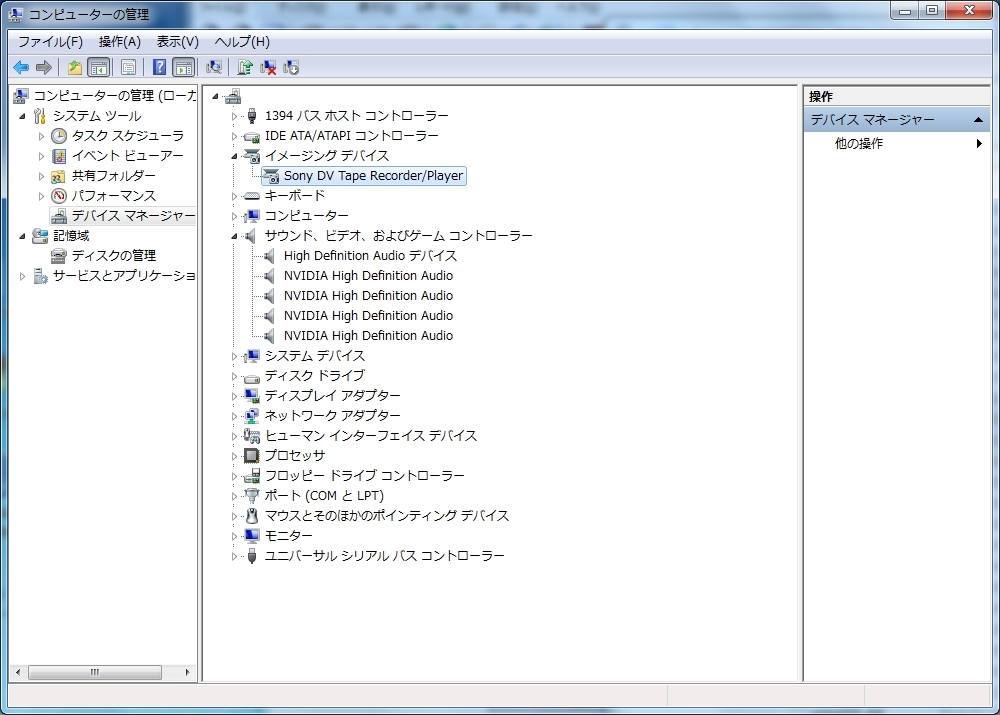
Task: Scan for hardware changes using toolbar icon
Action: pos(214,67)
